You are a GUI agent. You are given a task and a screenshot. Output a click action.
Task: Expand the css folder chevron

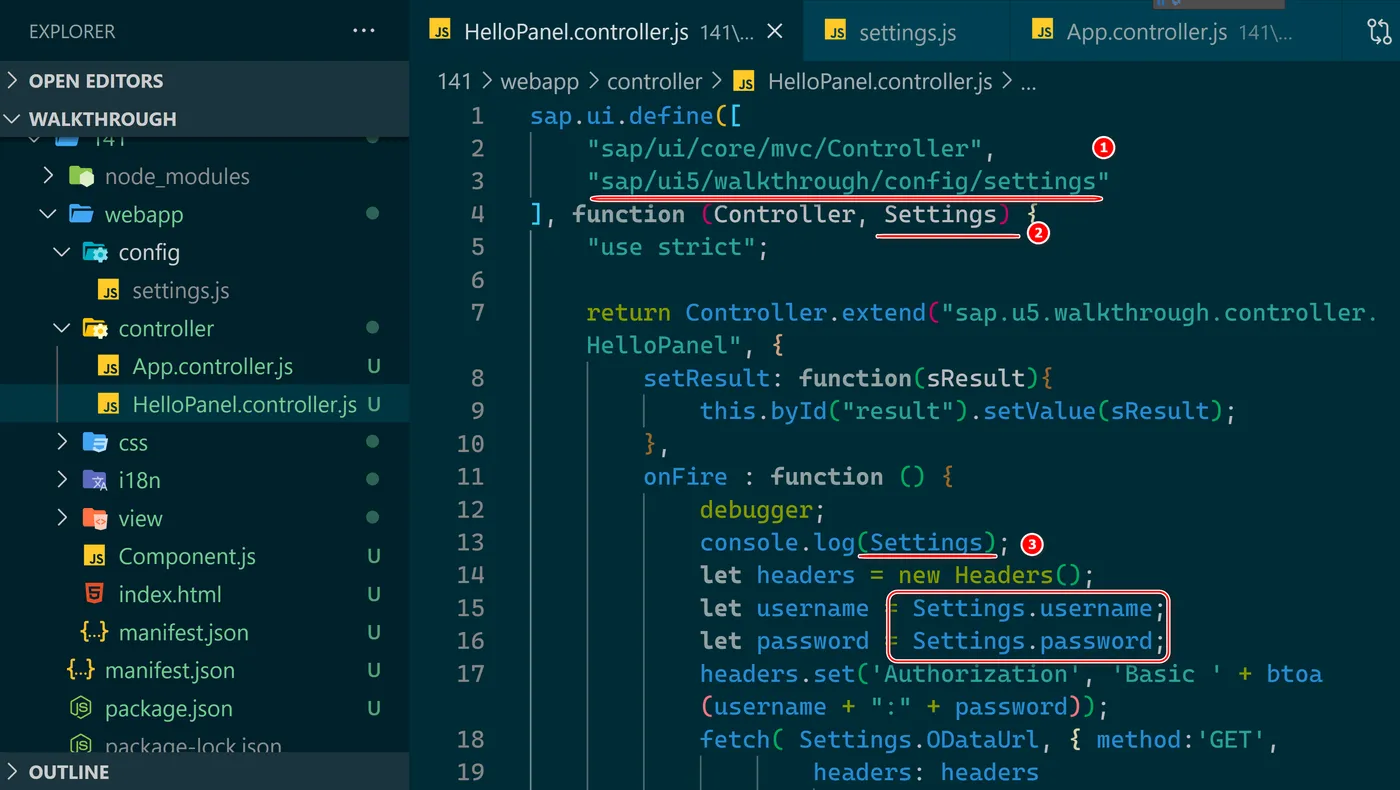point(62,443)
